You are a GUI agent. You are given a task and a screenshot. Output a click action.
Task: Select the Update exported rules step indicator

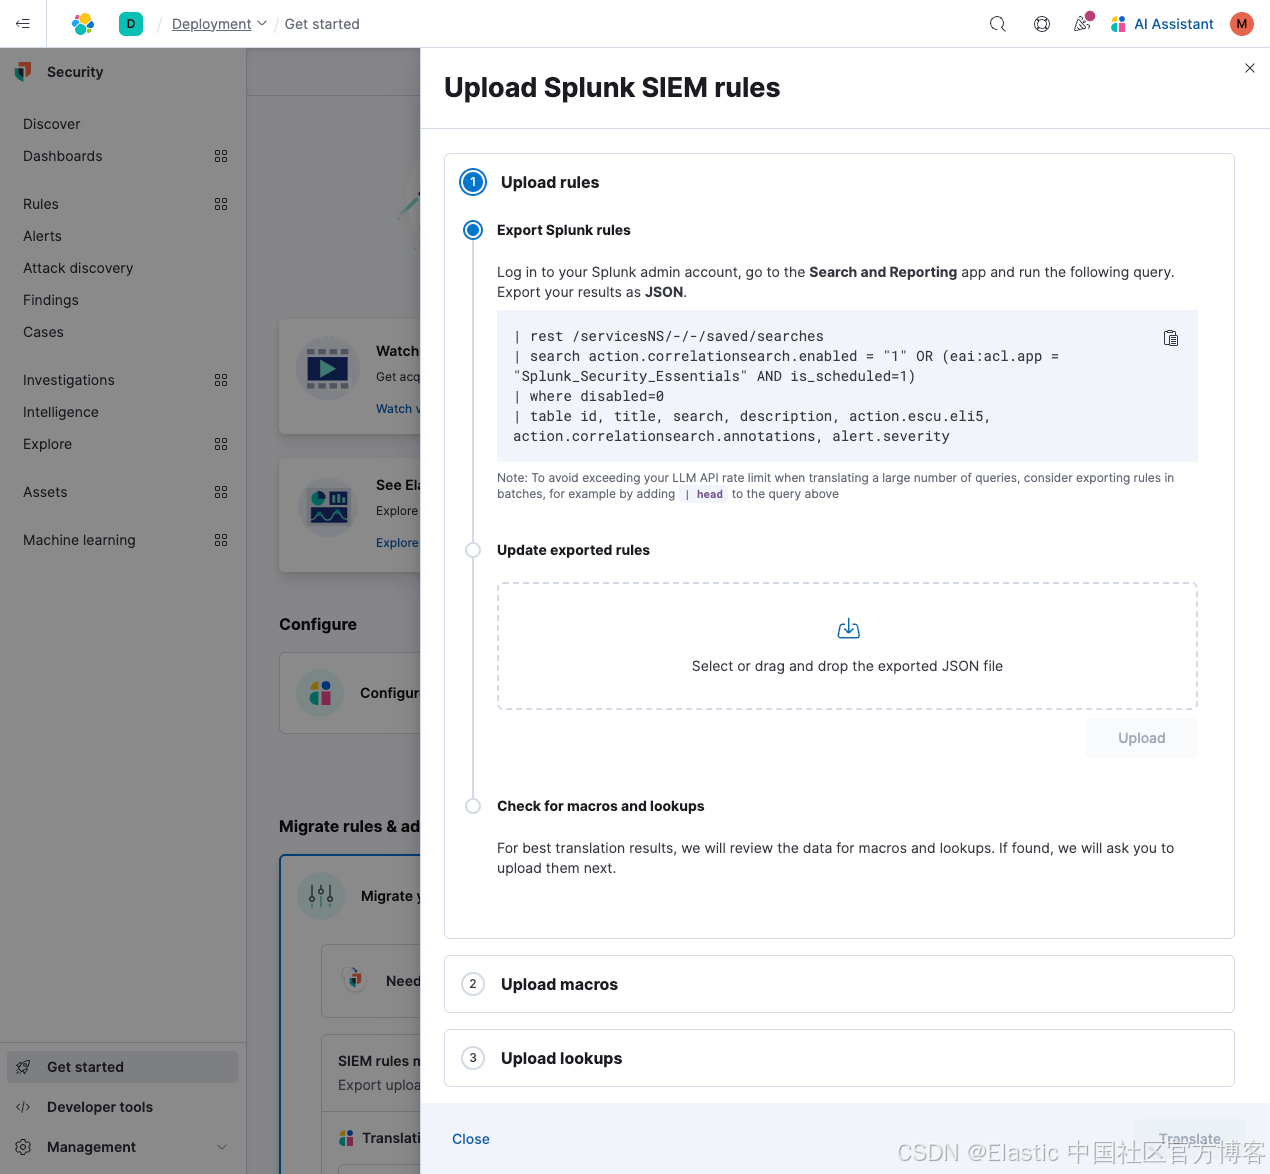click(x=473, y=550)
